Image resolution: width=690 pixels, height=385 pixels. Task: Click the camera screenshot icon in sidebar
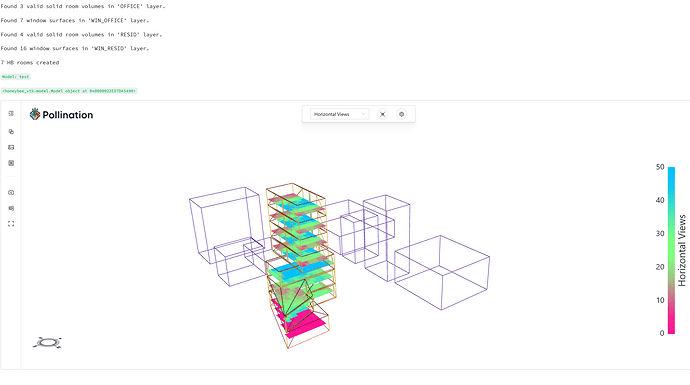click(11, 193)
